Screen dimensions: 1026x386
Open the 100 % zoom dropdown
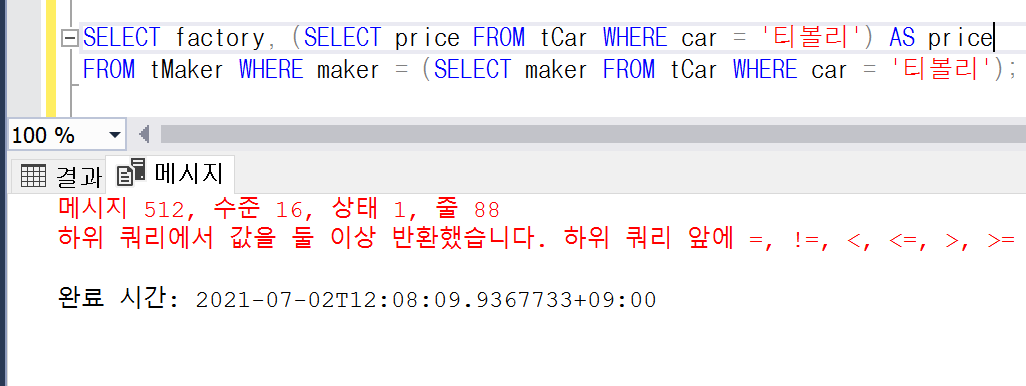click(115, 135)
